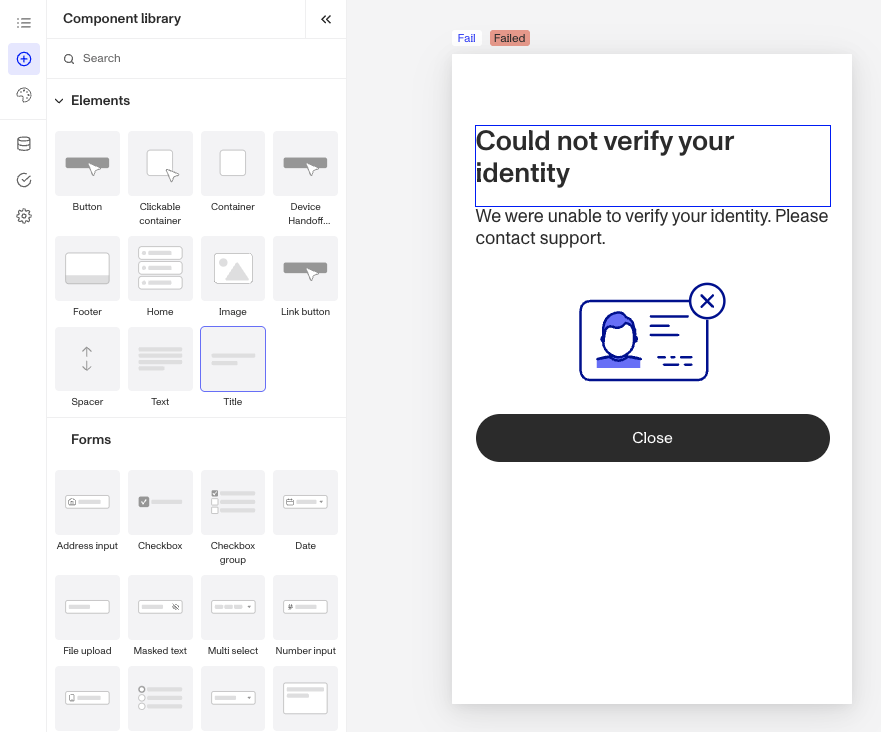This screenshot has width=881, height=732.
Task: Select the add component plus icon
Action: (x=24, y=59)
